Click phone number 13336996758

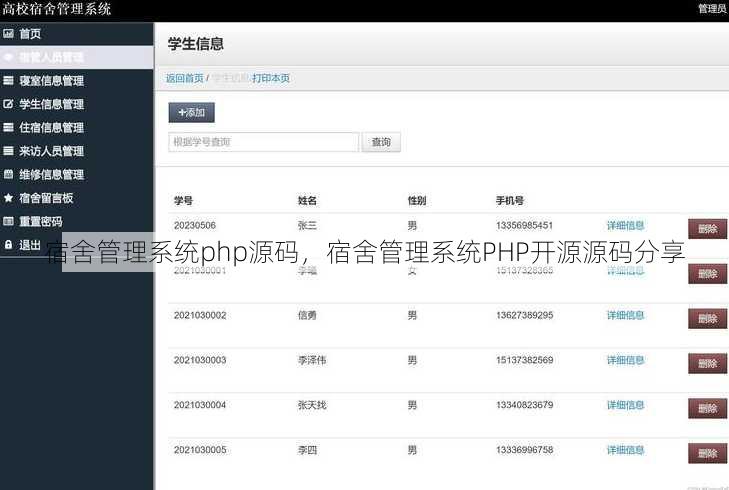(x=524, y=450)
